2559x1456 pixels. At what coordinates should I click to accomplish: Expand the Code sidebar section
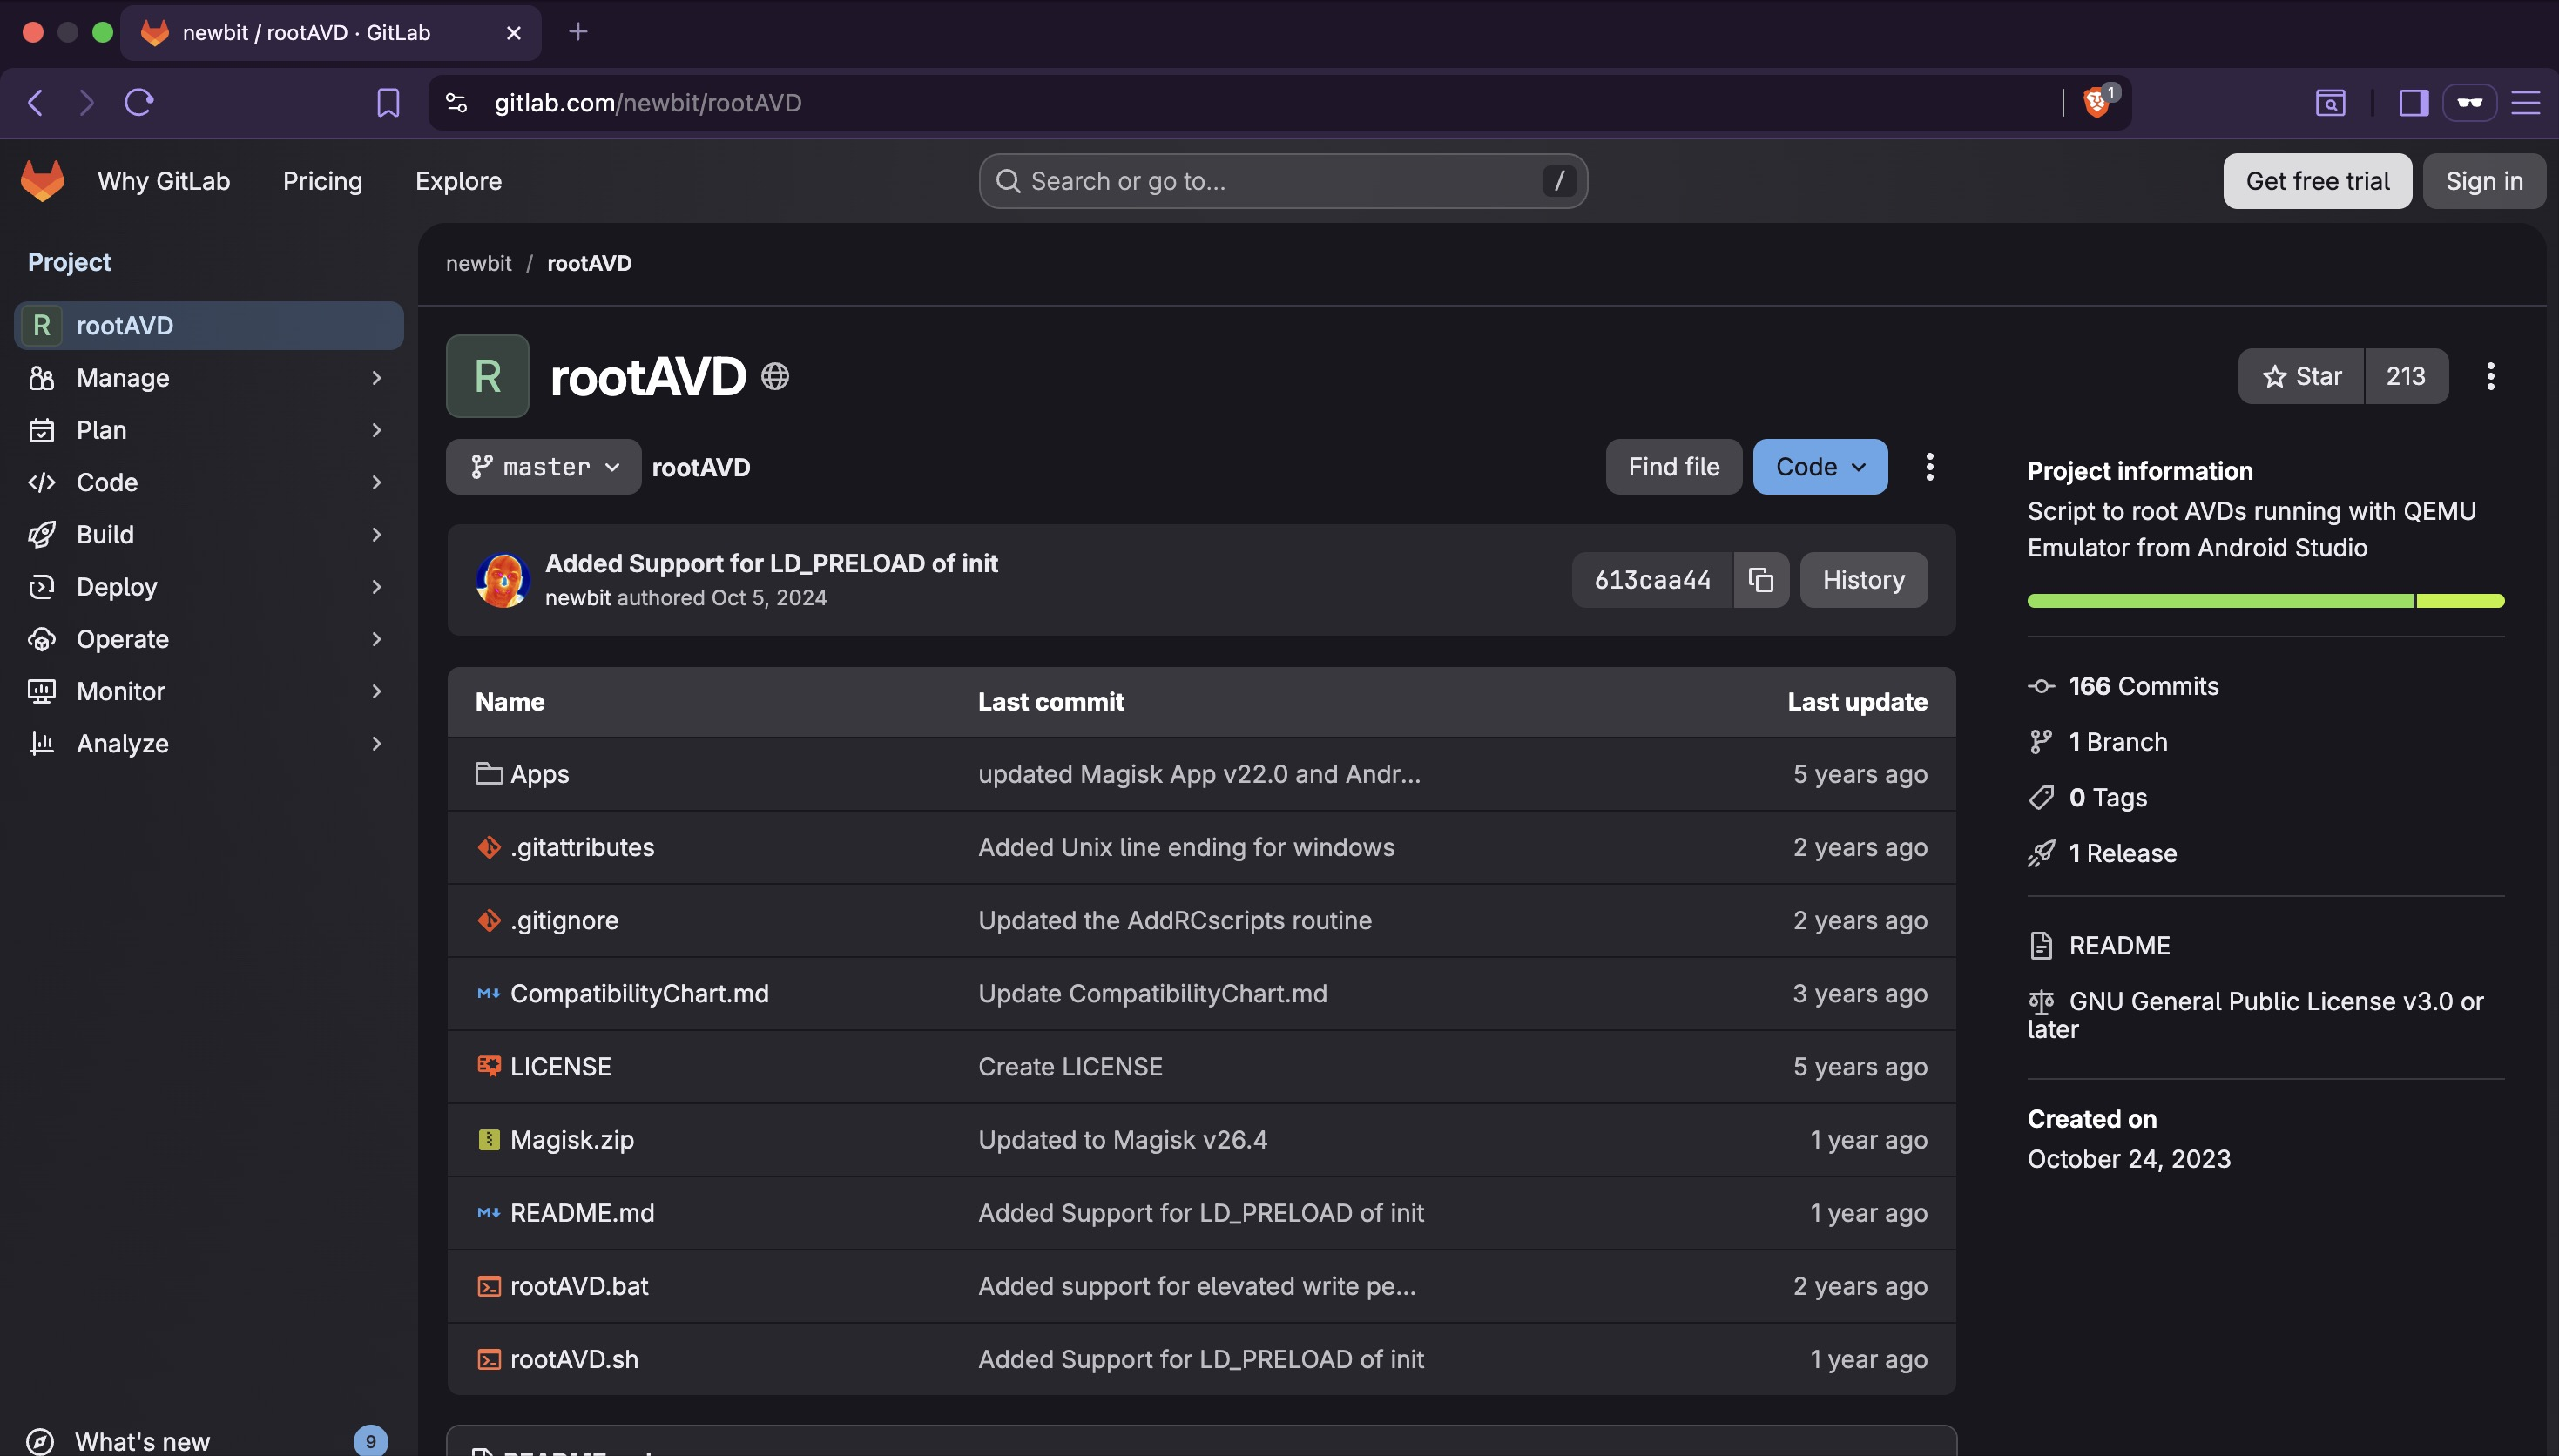tap(208, 482)
